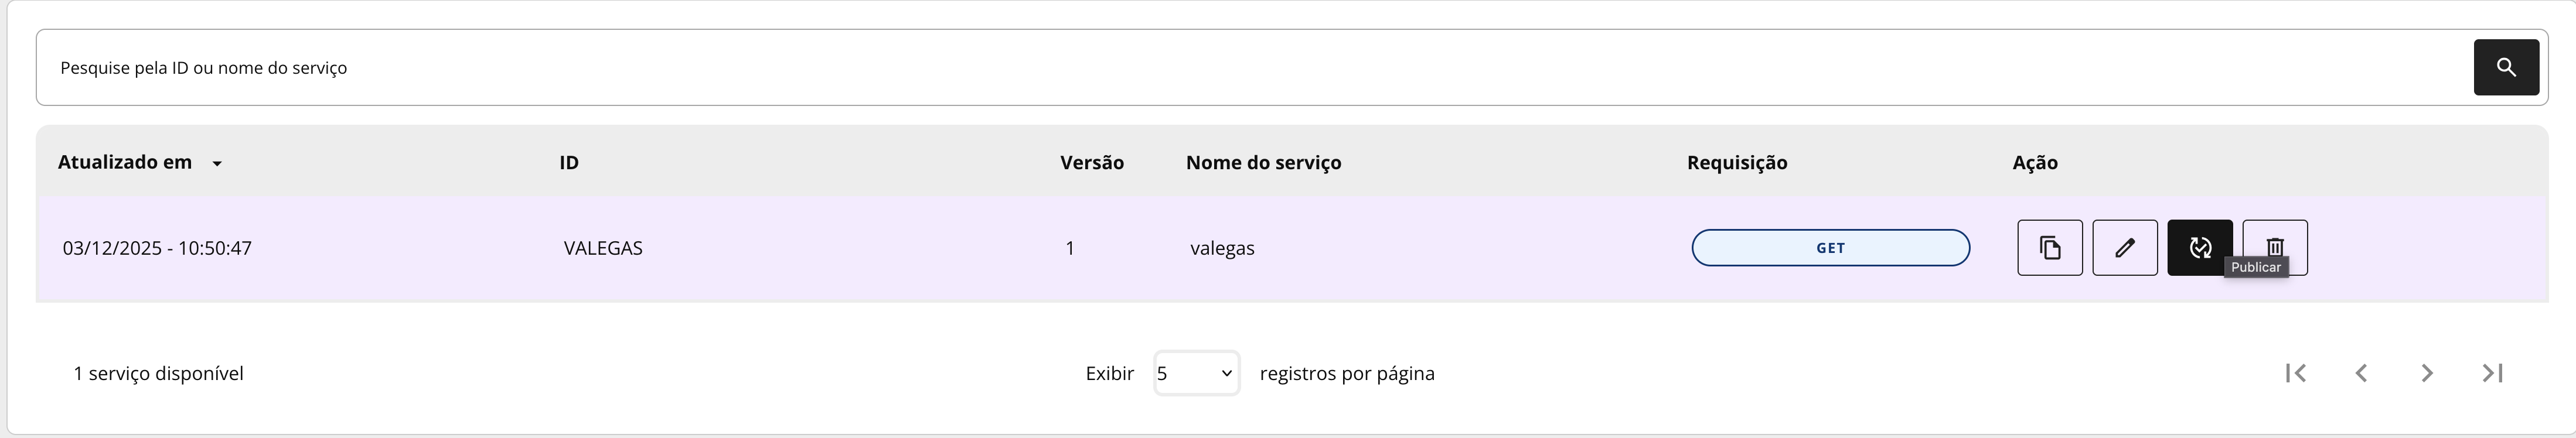Go to the first page of results
2576x438 pixels.
coord(2296,373)
